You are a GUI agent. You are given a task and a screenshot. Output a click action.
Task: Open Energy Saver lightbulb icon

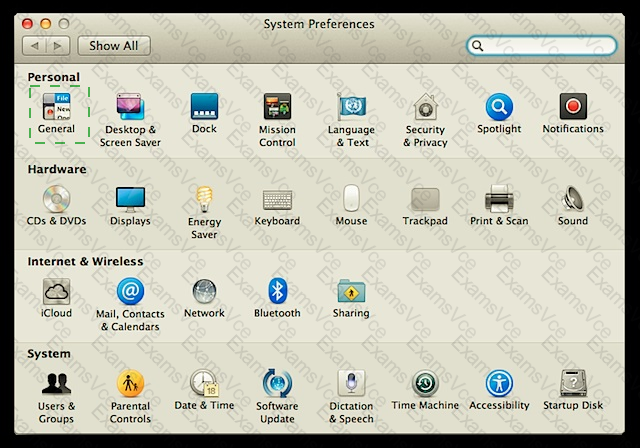pyautogui.click(x=204, y=199)
